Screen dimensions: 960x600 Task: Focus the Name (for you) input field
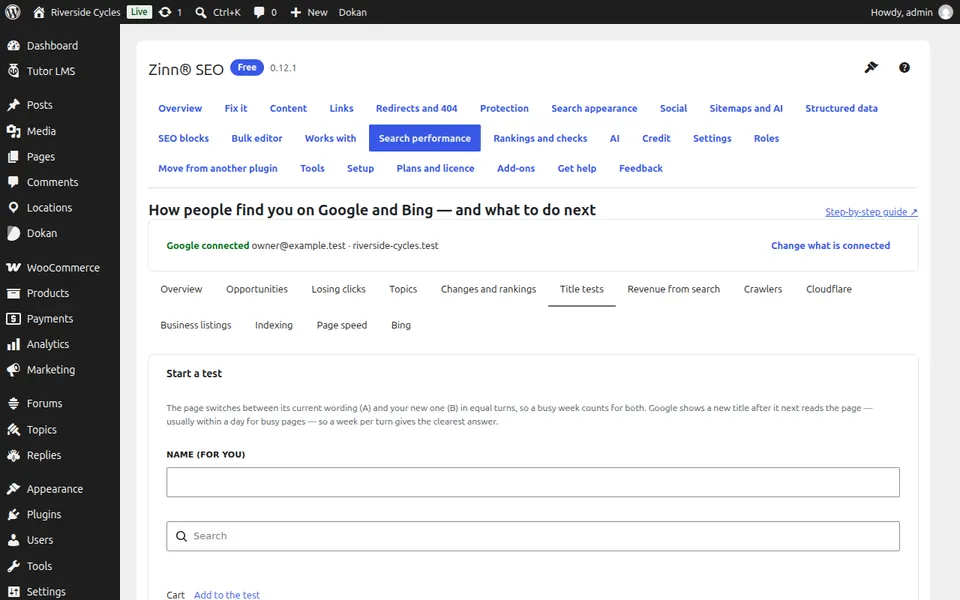coord(533,482)
